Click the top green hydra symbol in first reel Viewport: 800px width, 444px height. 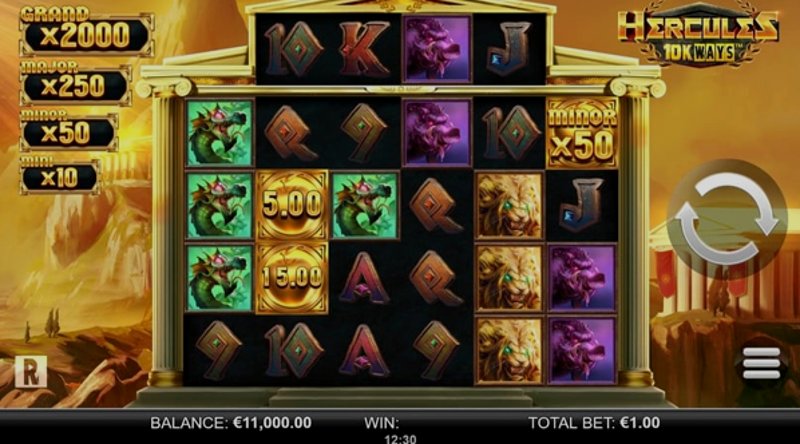click(219, 133)
